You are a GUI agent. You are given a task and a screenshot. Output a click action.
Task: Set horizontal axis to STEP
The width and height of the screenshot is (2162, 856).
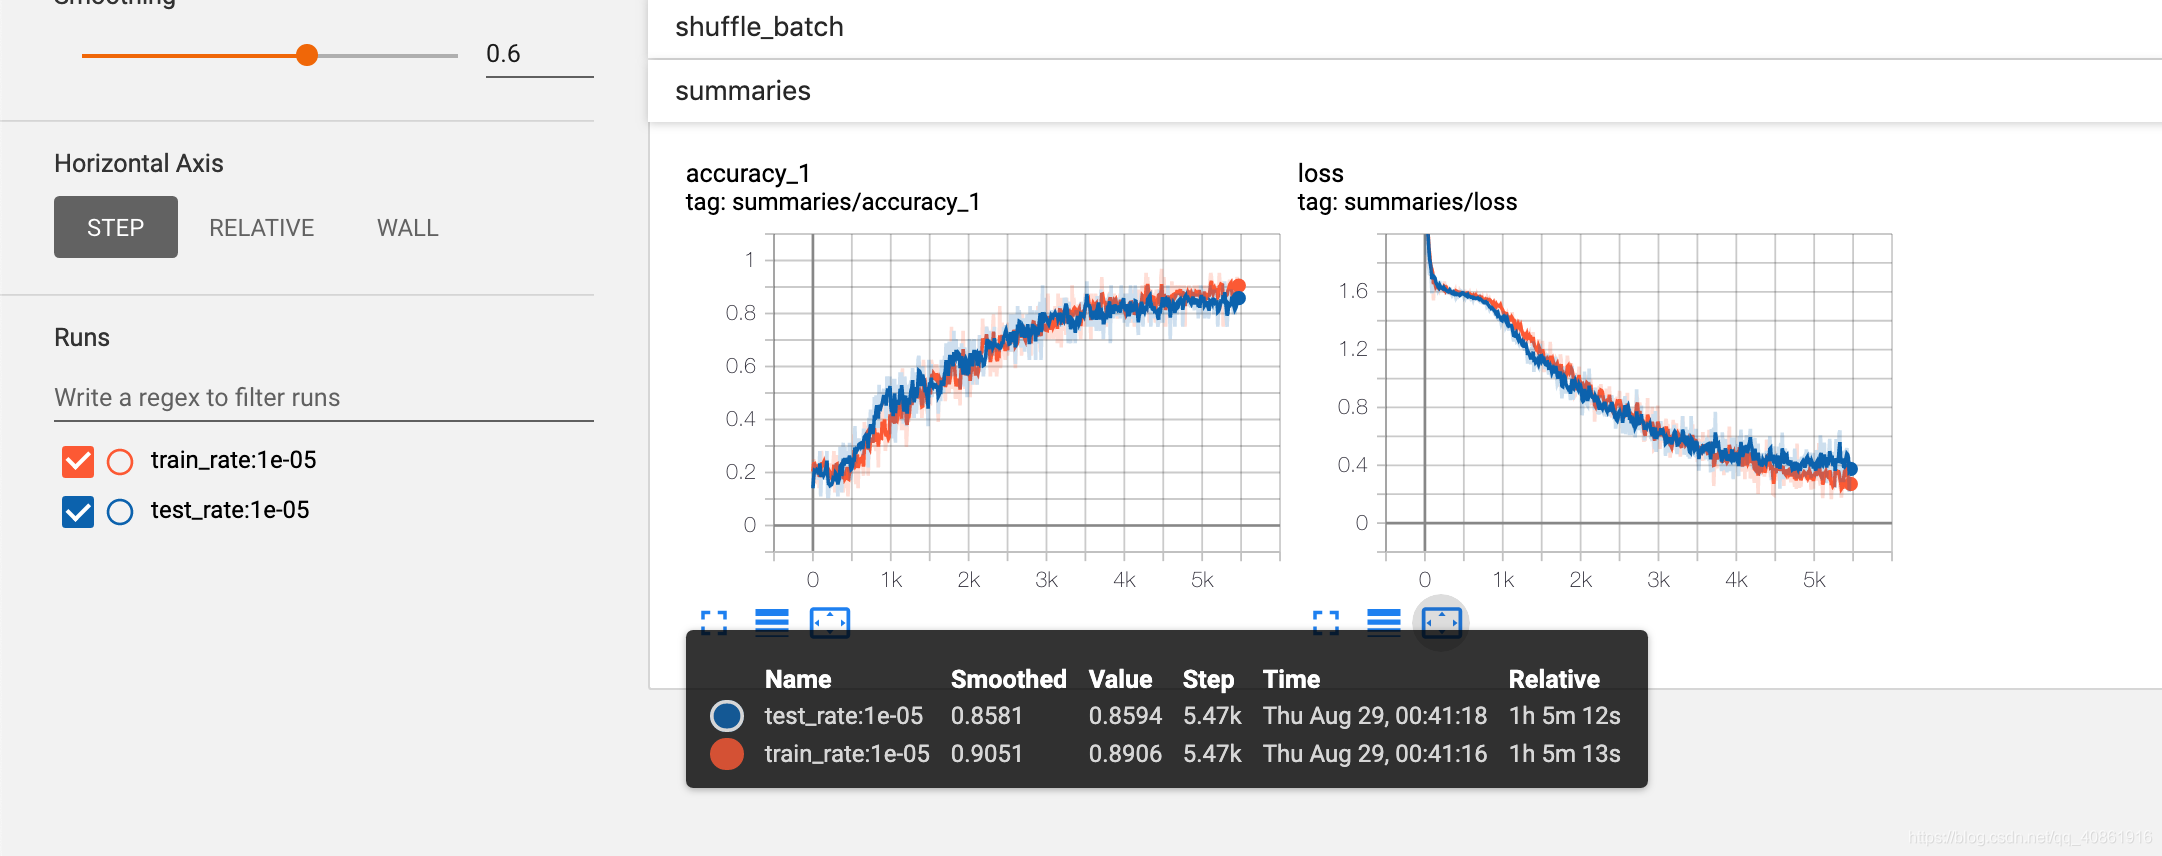click(x=116, y=227)
